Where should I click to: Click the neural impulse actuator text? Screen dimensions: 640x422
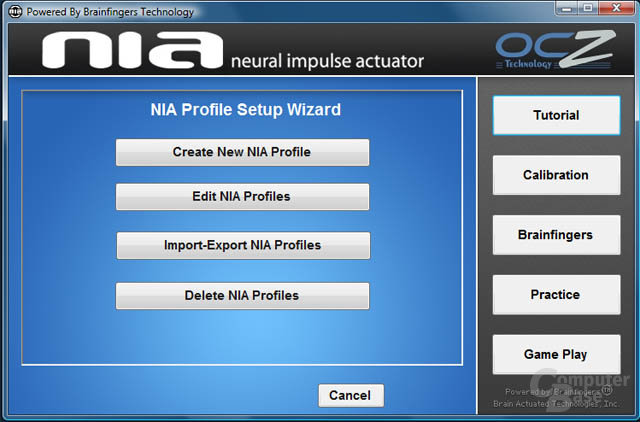pos(327,61)
